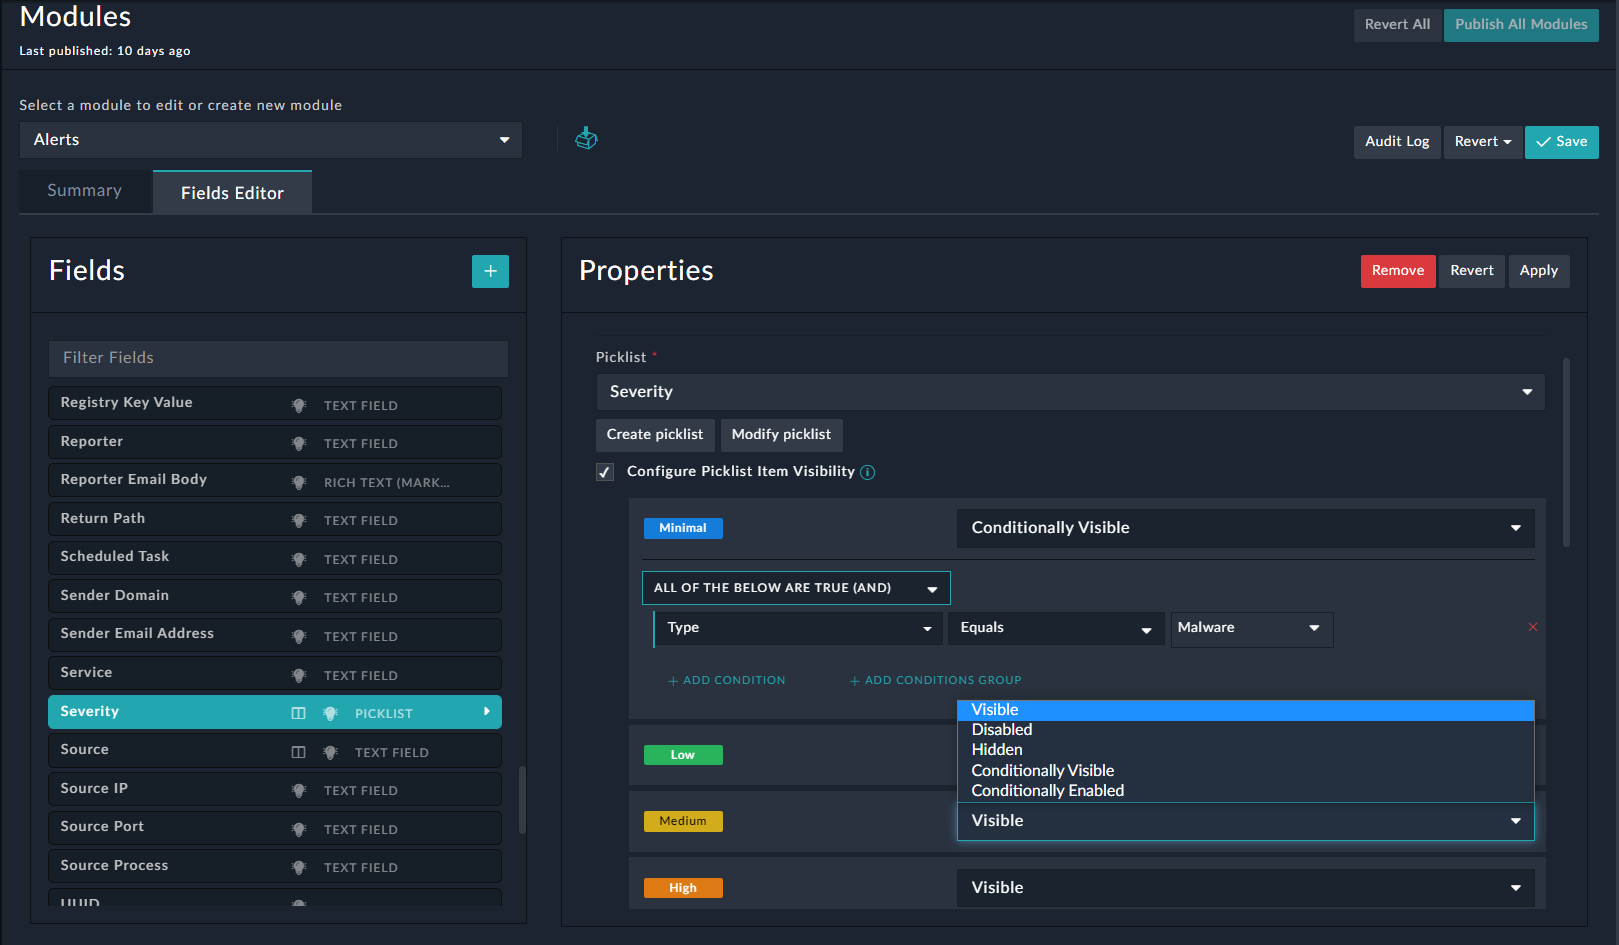
Task: Click the columns icon on the Severity field
Action: pyautogui.click(x=298, y=712)
